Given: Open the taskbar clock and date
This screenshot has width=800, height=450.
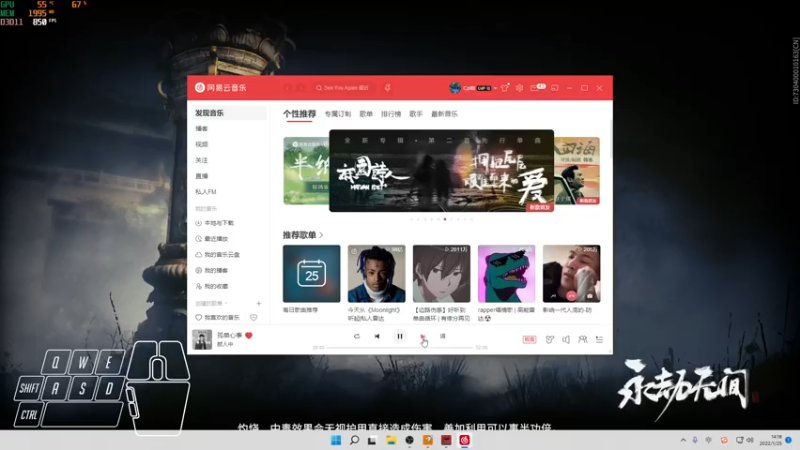Looking at the screenshot, I should coord(770,440).
